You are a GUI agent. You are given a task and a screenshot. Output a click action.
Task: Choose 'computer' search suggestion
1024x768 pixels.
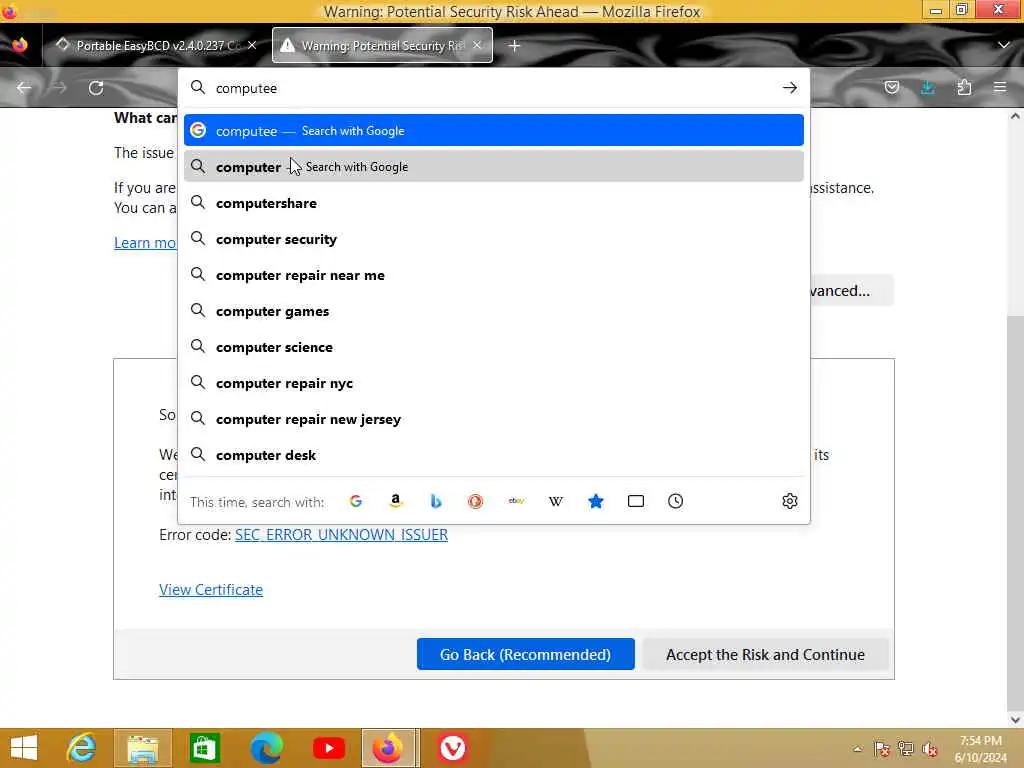point(494,167)
